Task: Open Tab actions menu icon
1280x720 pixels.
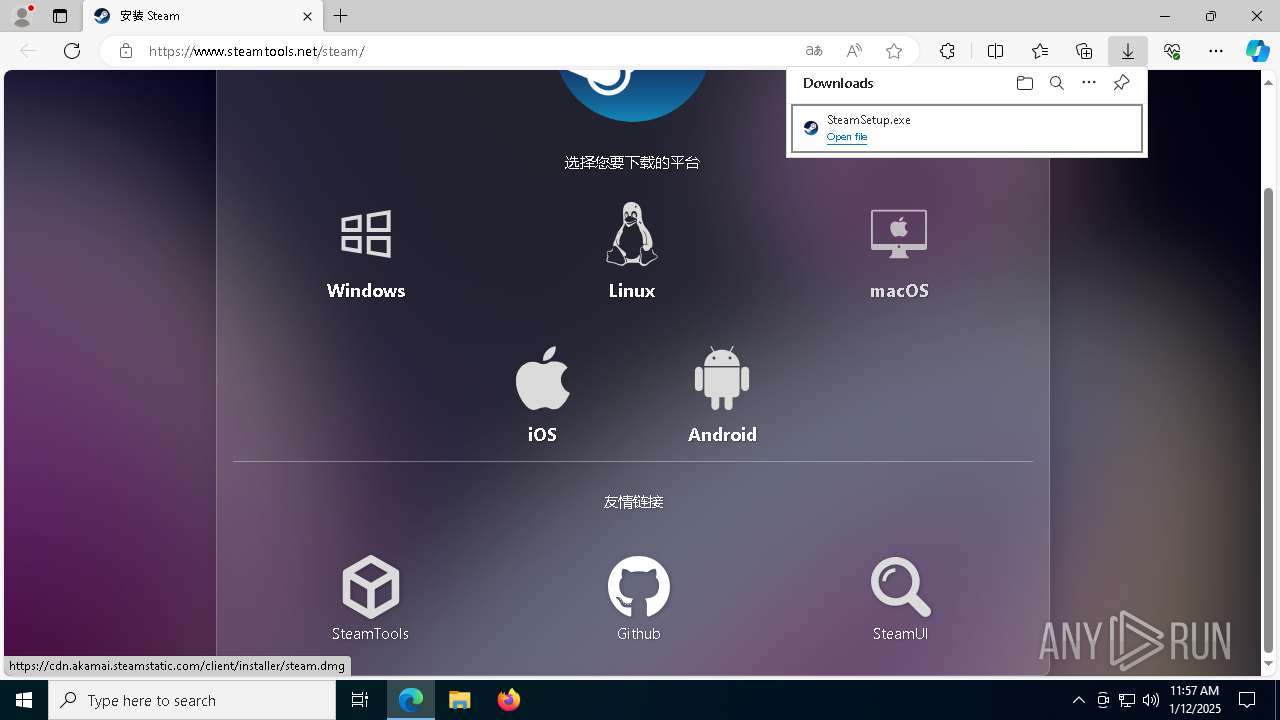Action: [60, 16]
